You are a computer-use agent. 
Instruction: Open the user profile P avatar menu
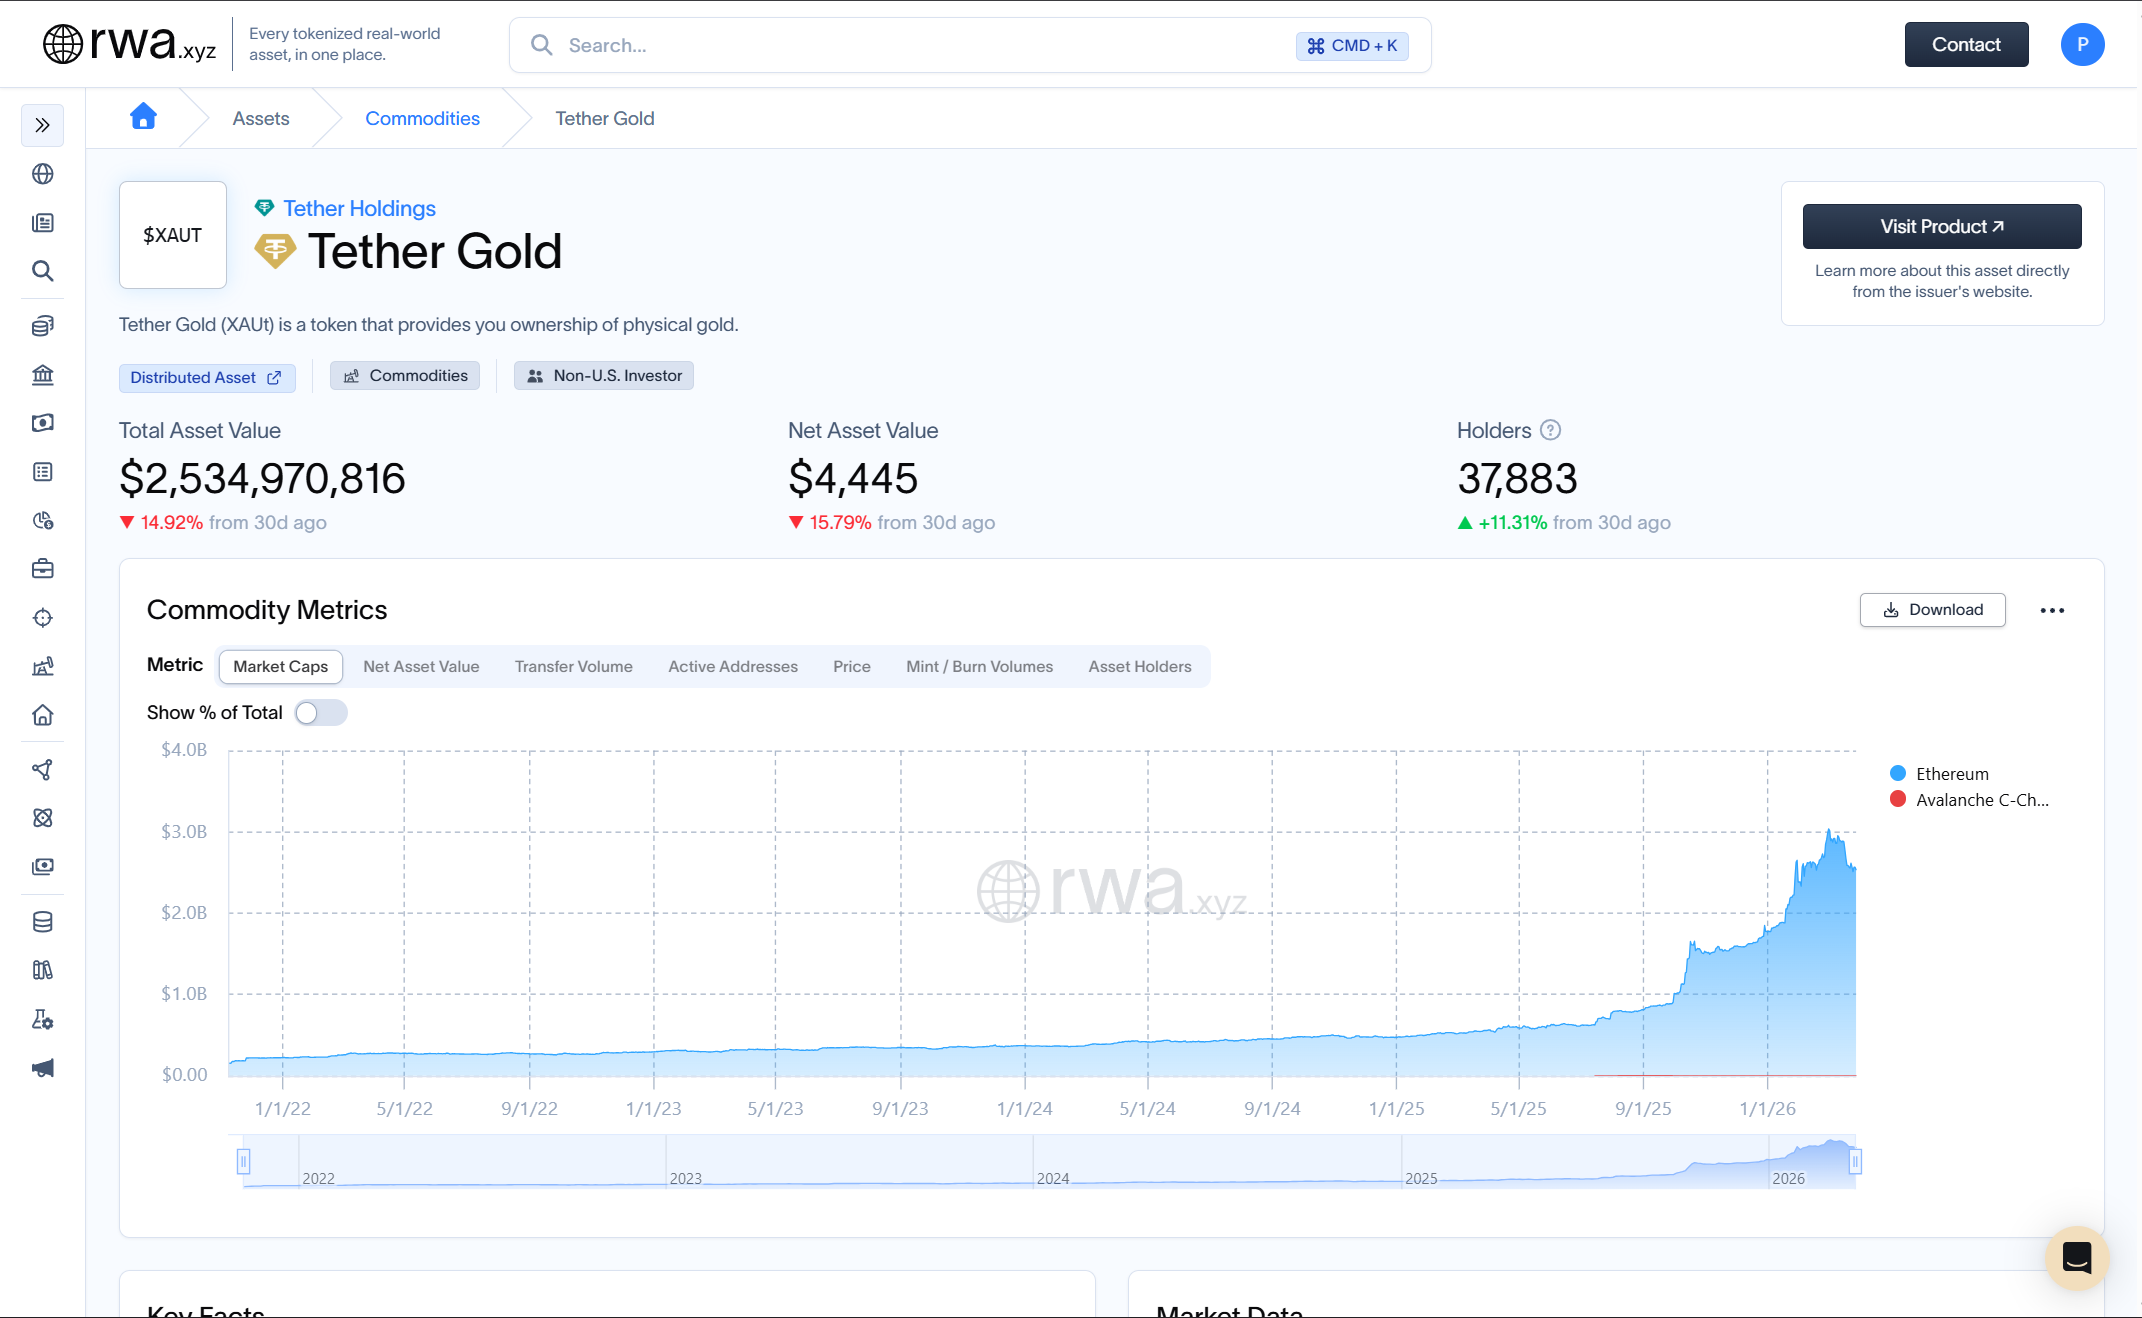2082,45
